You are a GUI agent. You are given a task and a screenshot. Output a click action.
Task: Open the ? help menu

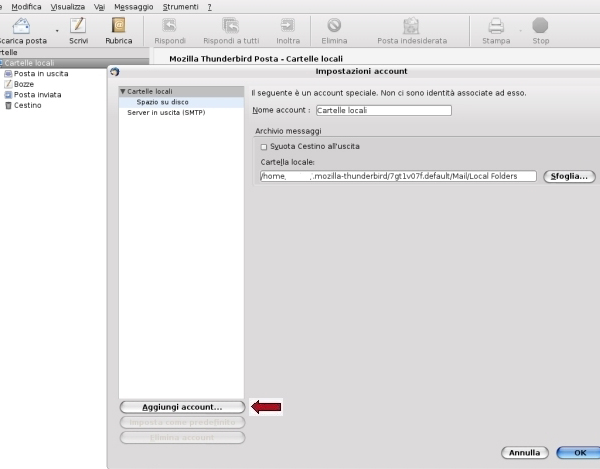click(210, 7)
